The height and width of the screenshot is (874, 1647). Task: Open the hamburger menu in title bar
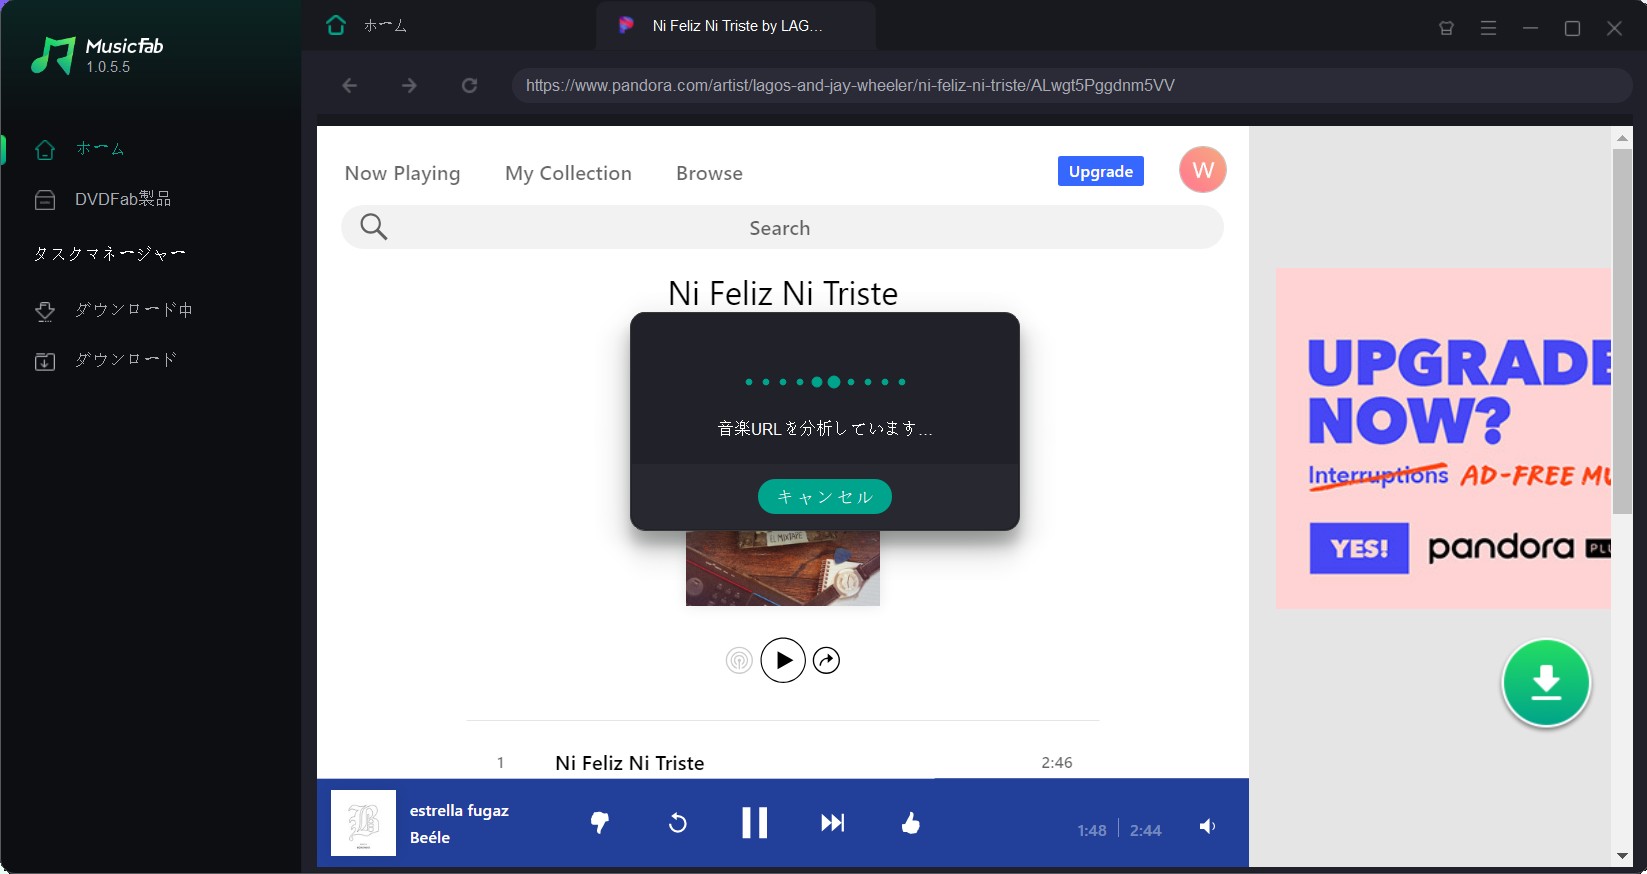click(x=1488, y=28)
